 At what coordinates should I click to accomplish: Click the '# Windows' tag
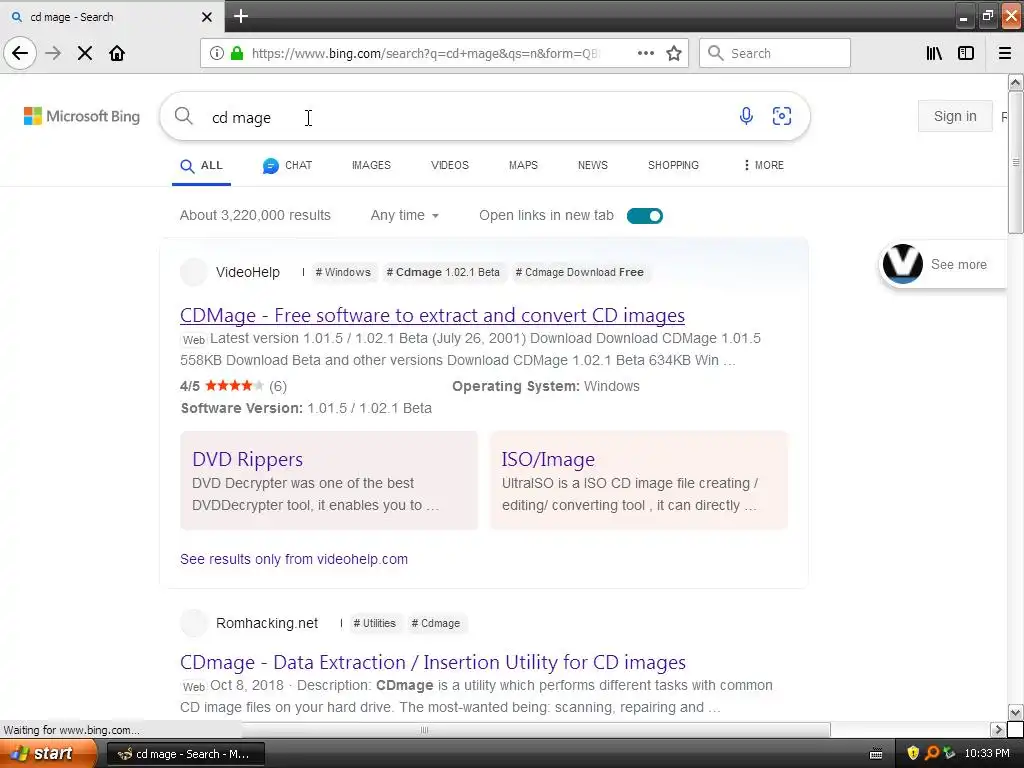click(x=342, y=272)
